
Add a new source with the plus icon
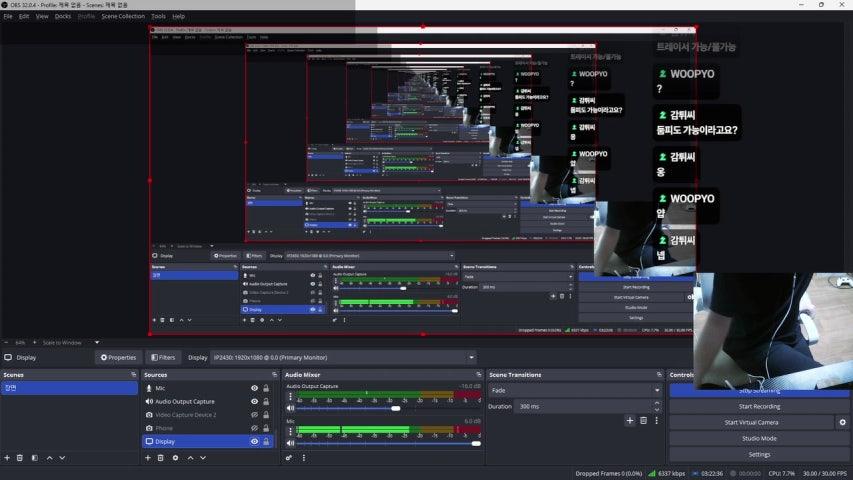pyautogui.click(x=149, y=458)
